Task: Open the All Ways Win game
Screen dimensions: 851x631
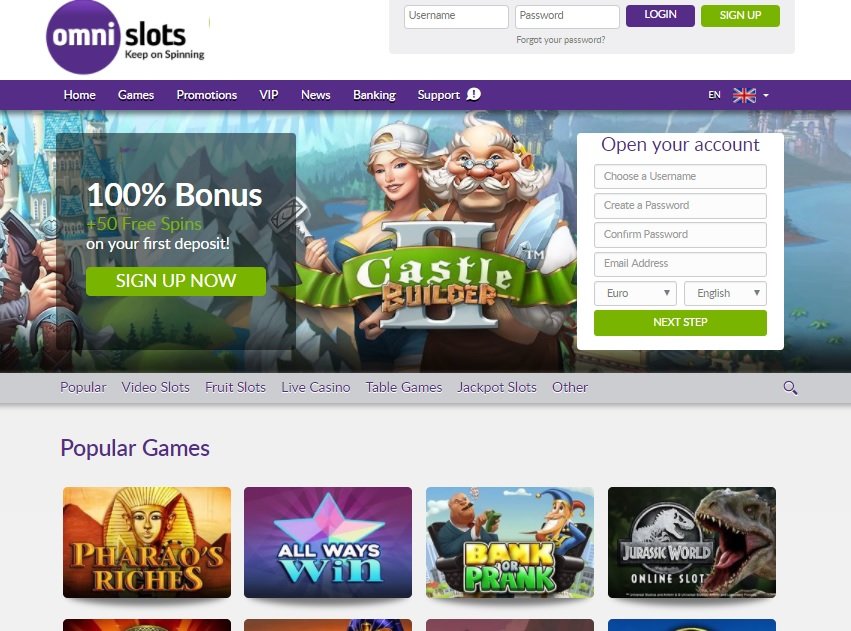Action: 328,542
